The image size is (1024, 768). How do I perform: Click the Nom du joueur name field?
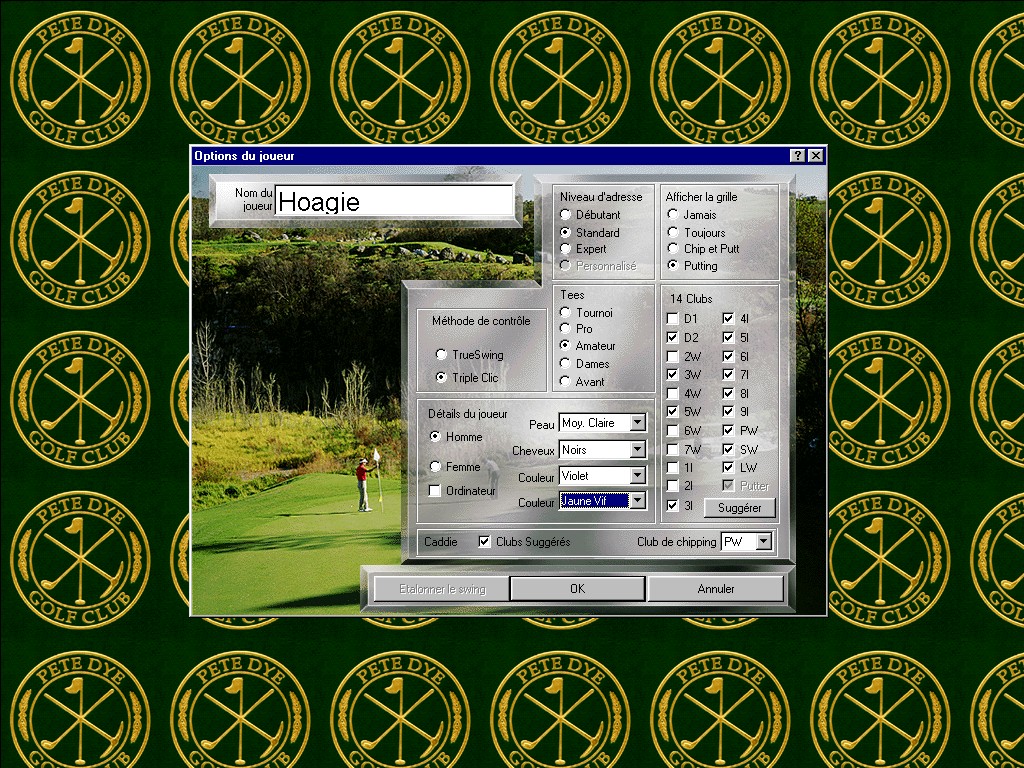point(394,201)
